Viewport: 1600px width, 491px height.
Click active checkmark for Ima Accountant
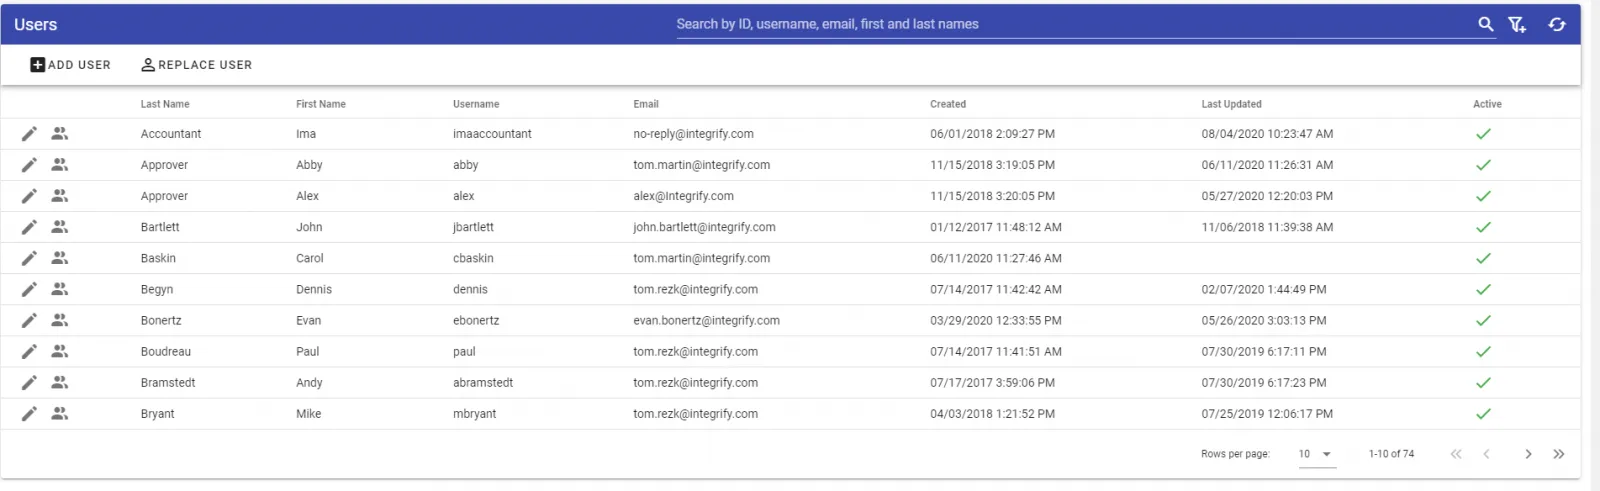pyautogui.click(x=1483, y=133)
